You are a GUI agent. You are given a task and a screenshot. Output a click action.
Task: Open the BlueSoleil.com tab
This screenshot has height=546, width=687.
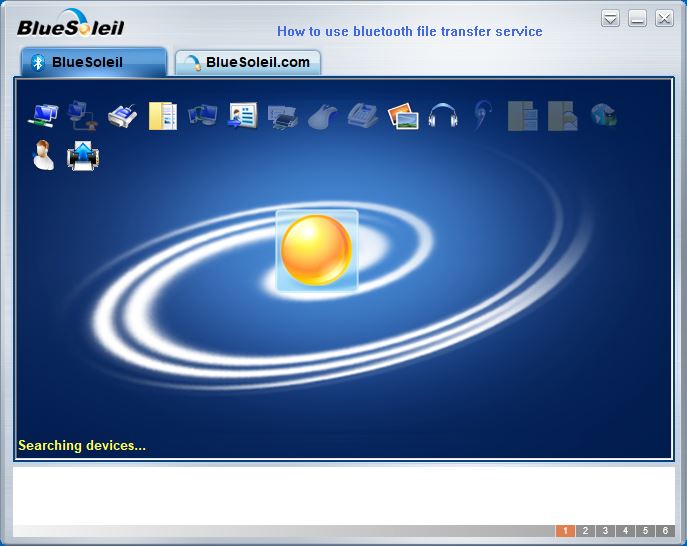click(x=248, y=62)
